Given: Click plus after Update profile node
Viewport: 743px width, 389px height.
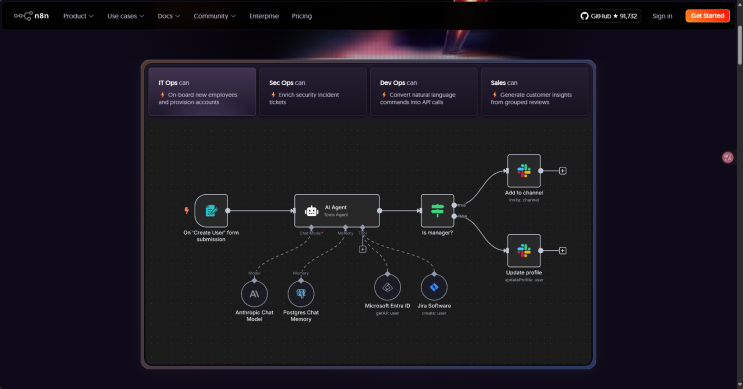Looking at the screenshot, I should coord(562,251).
